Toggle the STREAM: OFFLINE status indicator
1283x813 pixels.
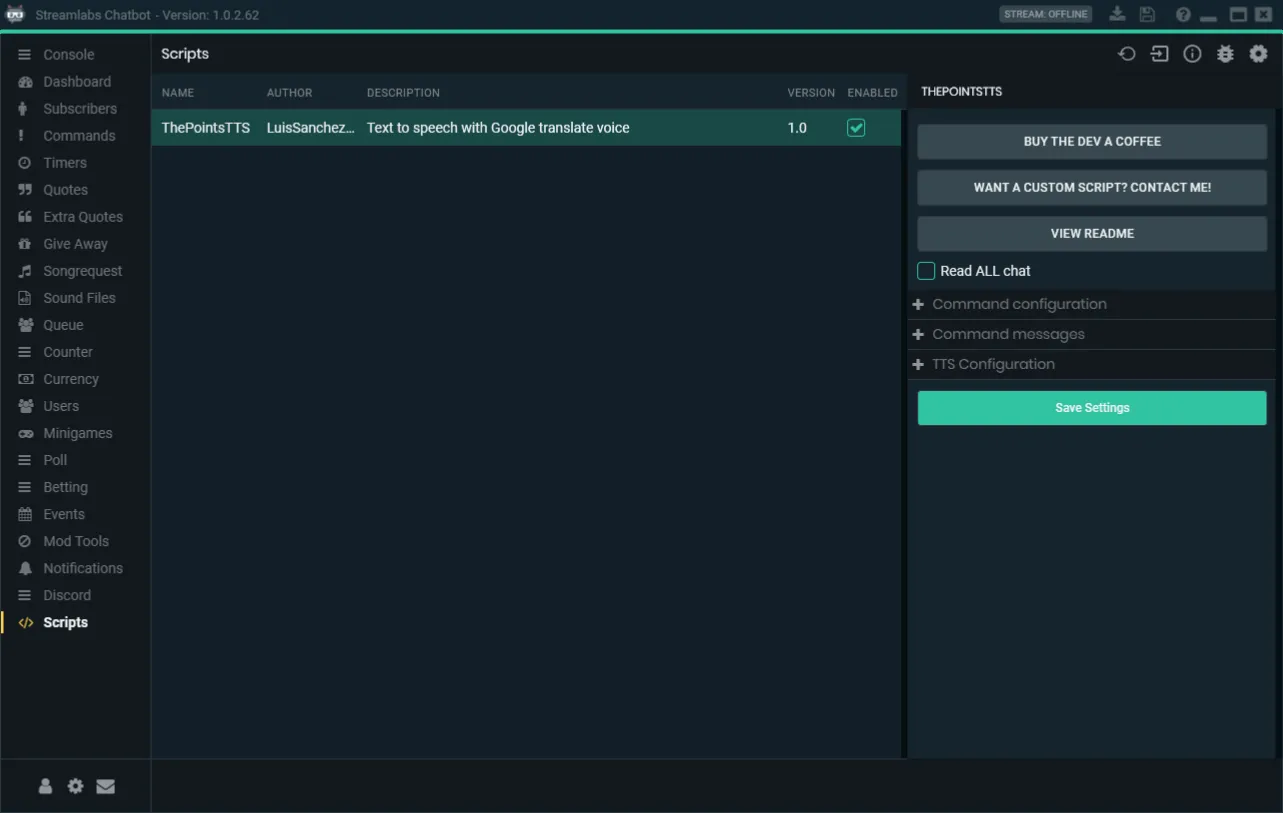tap(1046, 14)
